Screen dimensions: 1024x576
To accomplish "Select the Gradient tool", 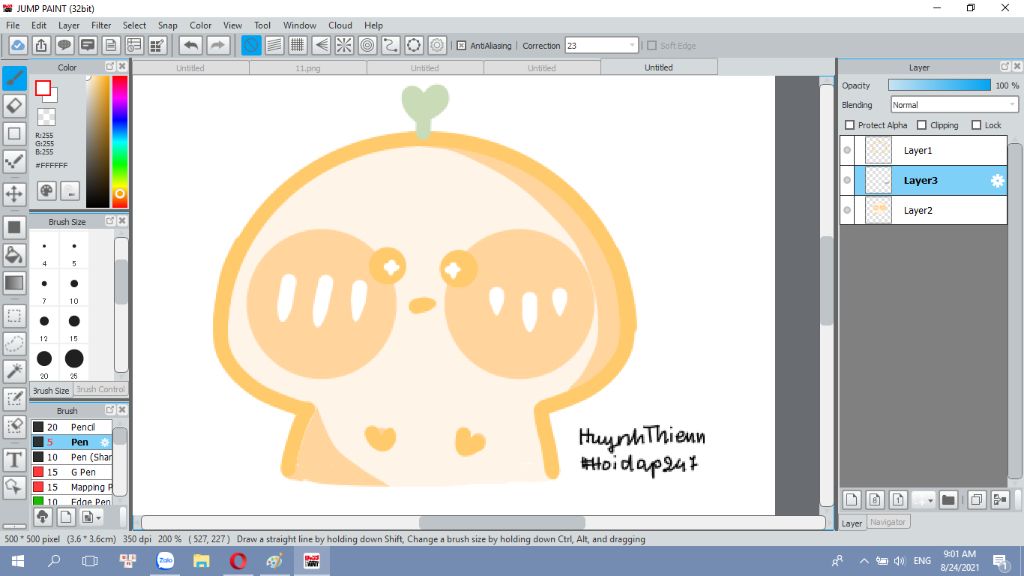I will (14, 283).
